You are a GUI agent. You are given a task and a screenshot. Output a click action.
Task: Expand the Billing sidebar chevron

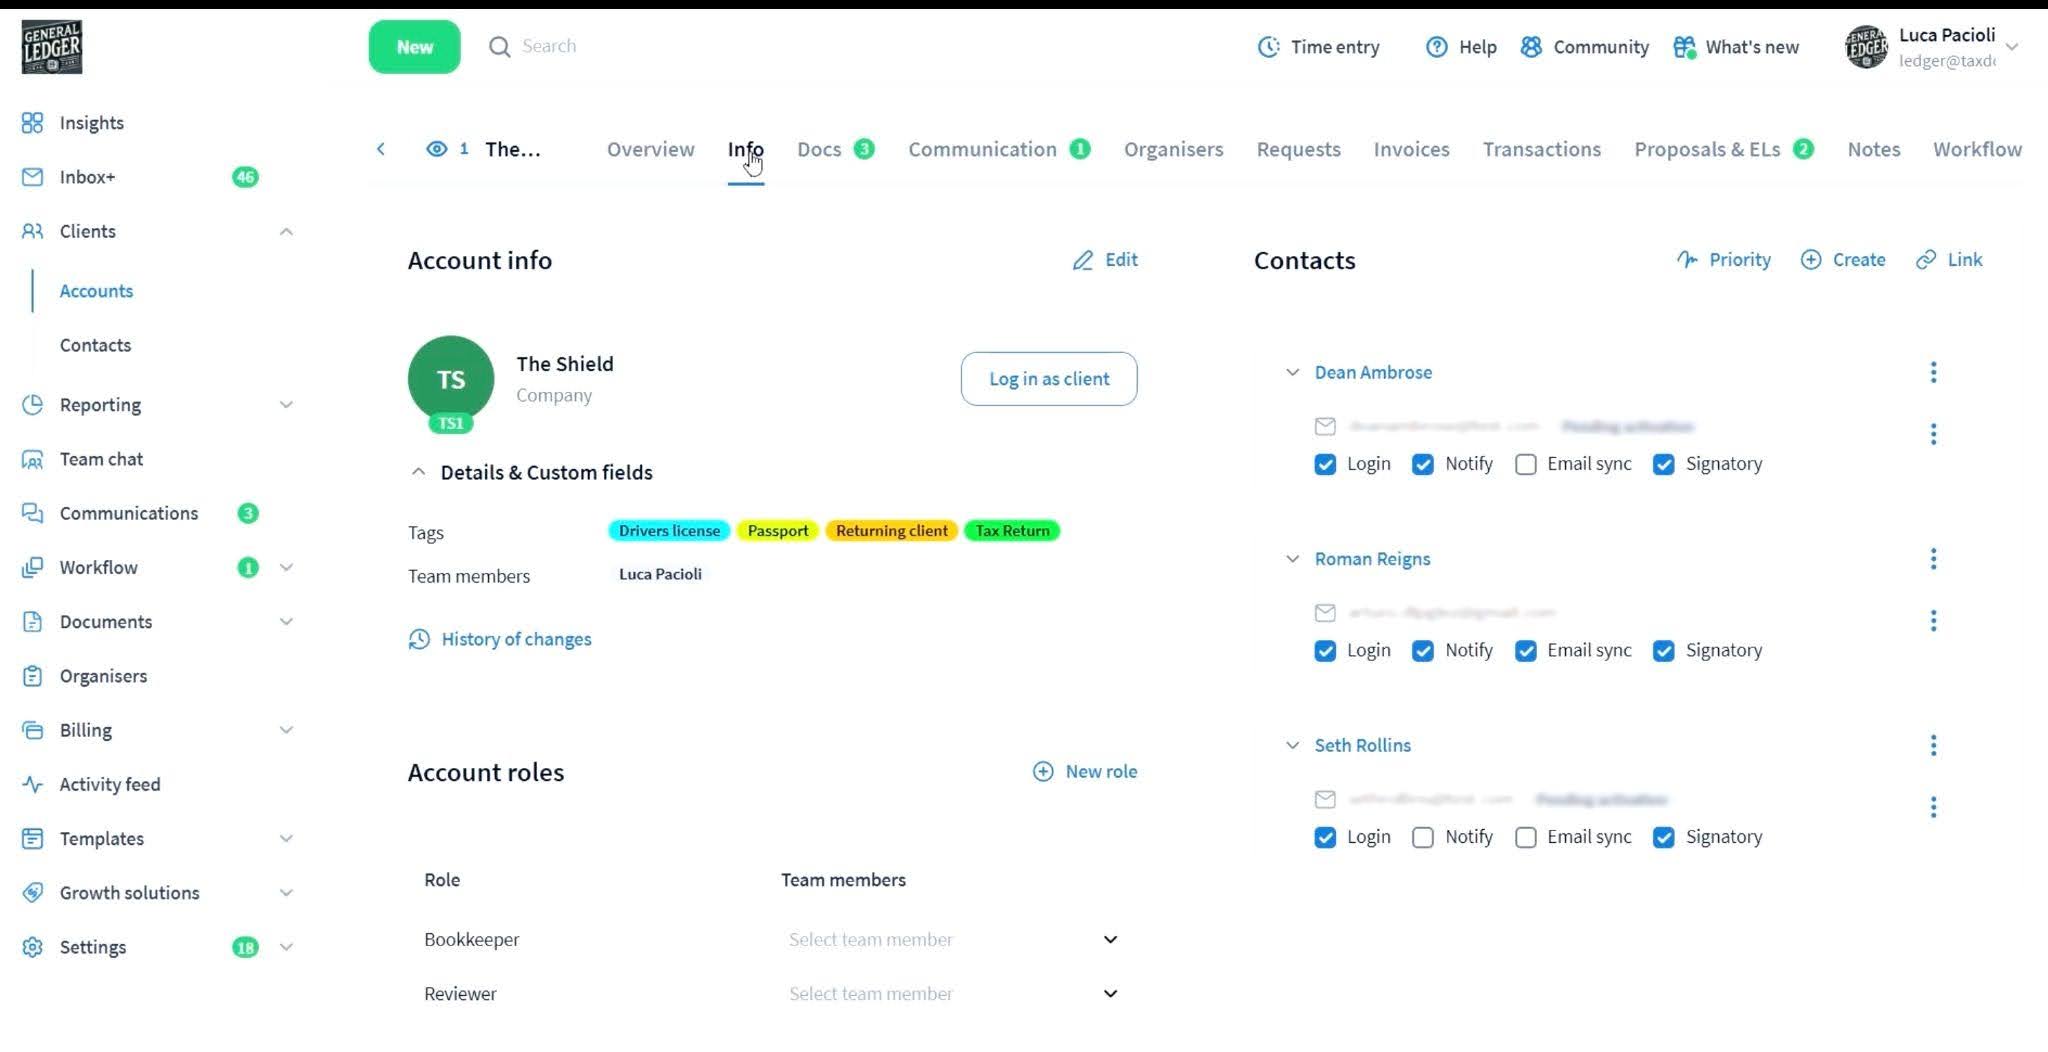(x=286, y=730)
